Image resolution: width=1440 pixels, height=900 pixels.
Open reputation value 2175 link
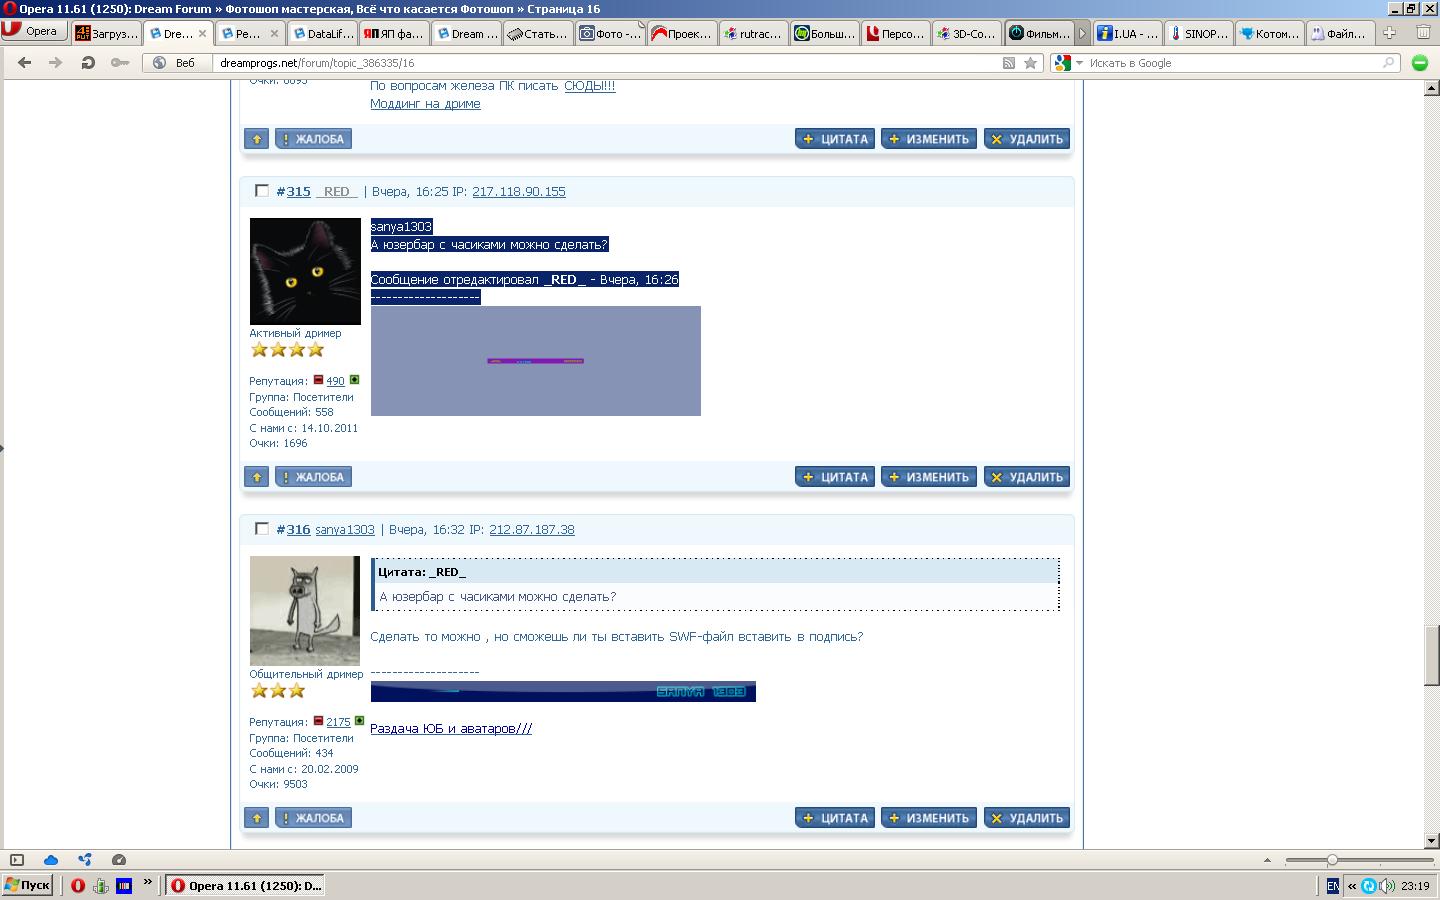338,722
